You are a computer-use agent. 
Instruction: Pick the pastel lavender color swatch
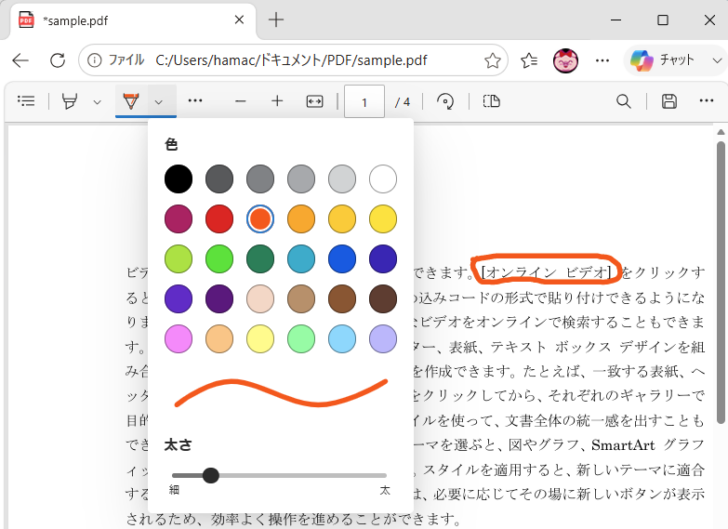pyautogui.click(x=383, y=339)
